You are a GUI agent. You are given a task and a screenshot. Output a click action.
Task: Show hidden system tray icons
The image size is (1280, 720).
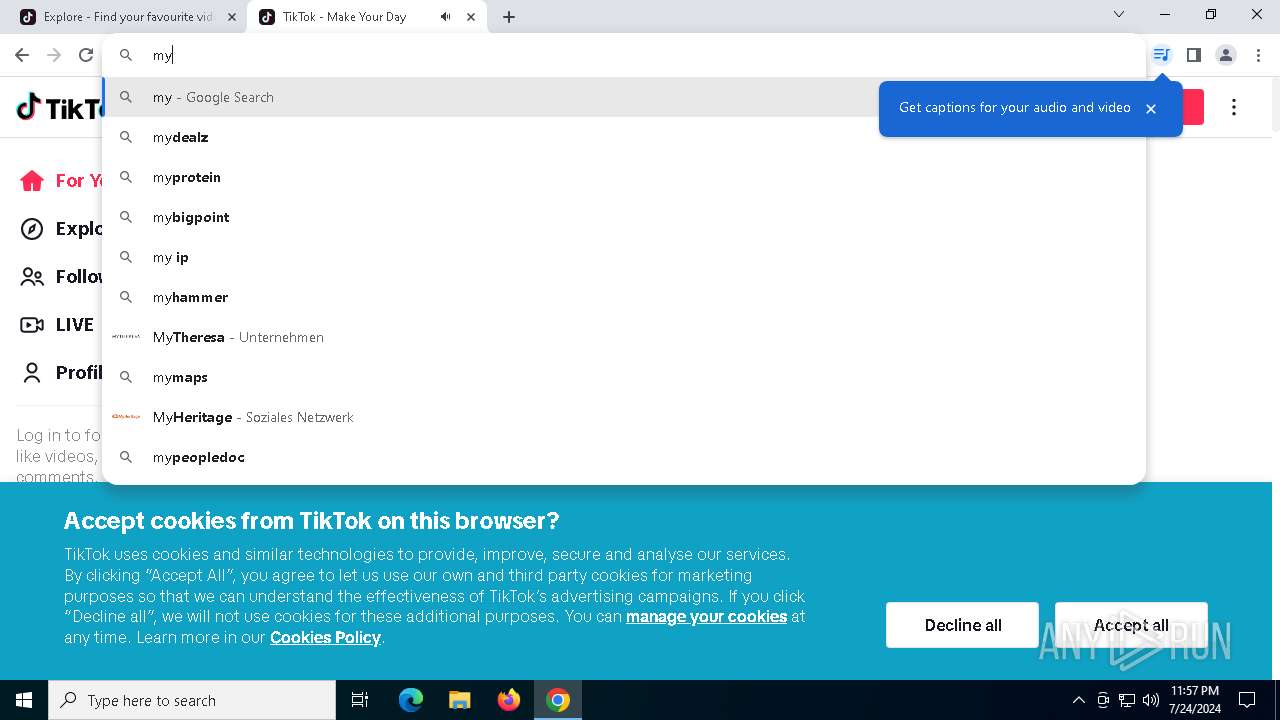coord(1078,700)
